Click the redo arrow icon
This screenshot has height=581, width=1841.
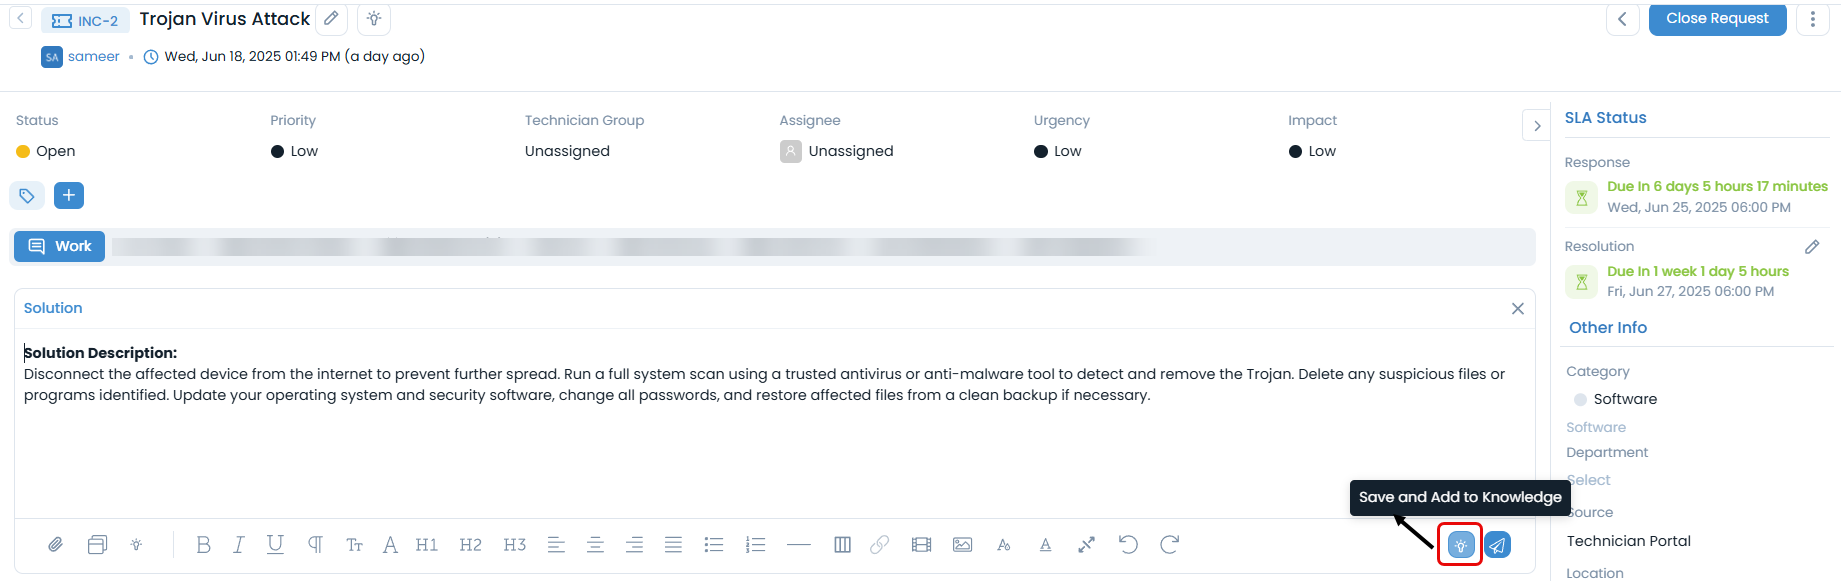click(1169, 545)
